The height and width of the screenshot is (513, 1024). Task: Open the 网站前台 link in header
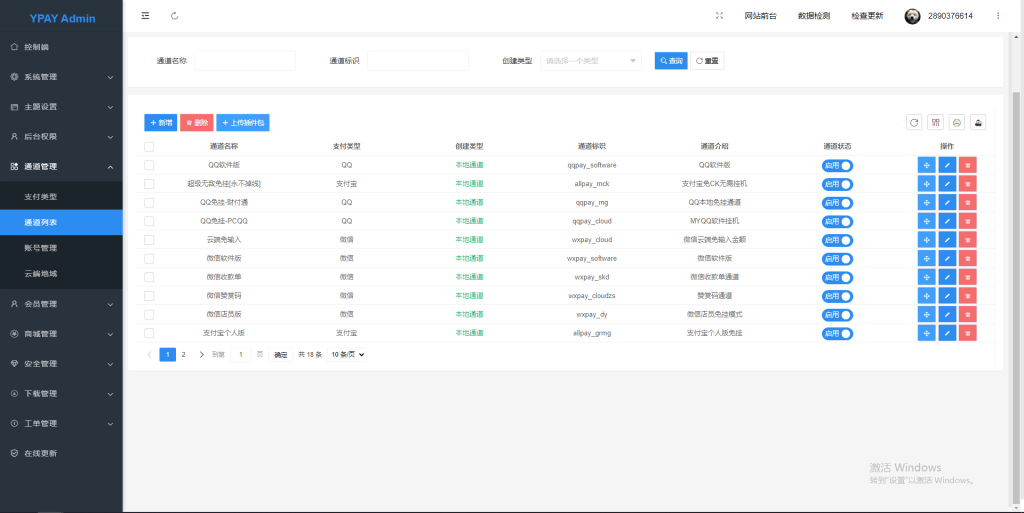[761, 16]
